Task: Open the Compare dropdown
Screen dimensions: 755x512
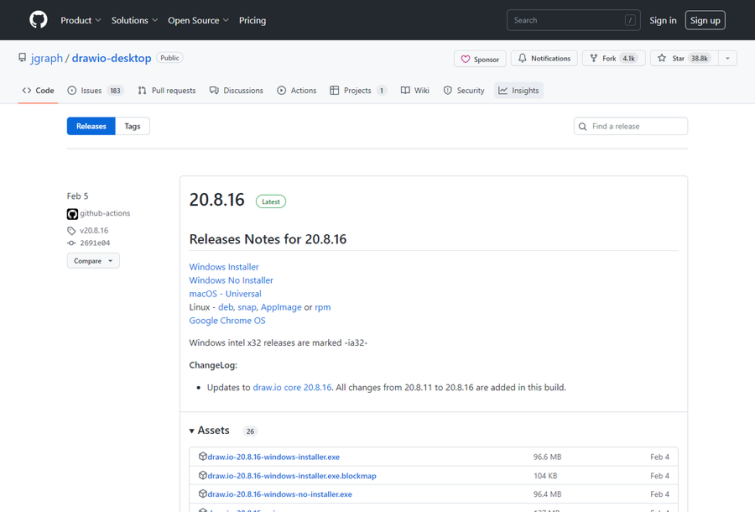Action: (93, 261)
